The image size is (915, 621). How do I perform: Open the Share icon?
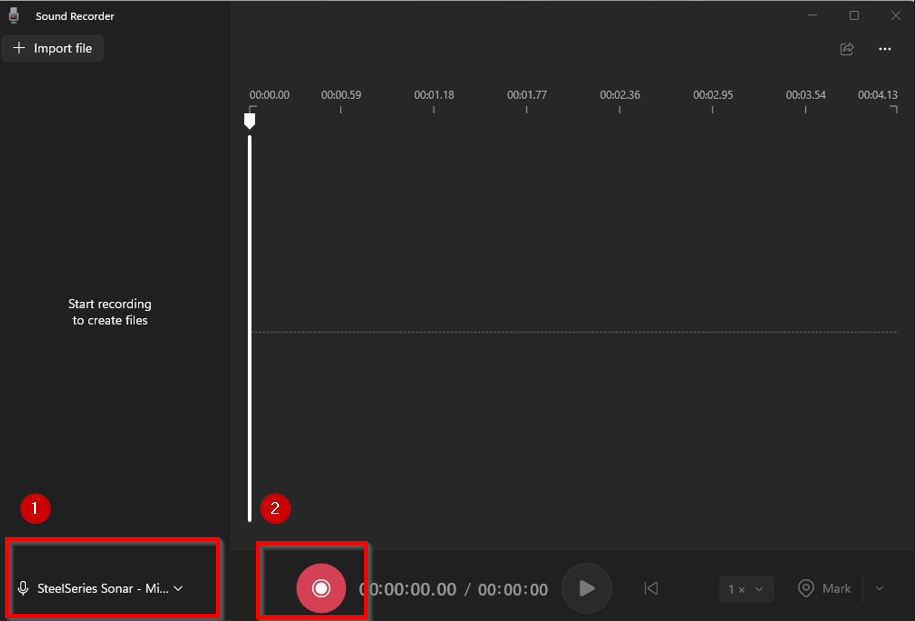(847, 49)
